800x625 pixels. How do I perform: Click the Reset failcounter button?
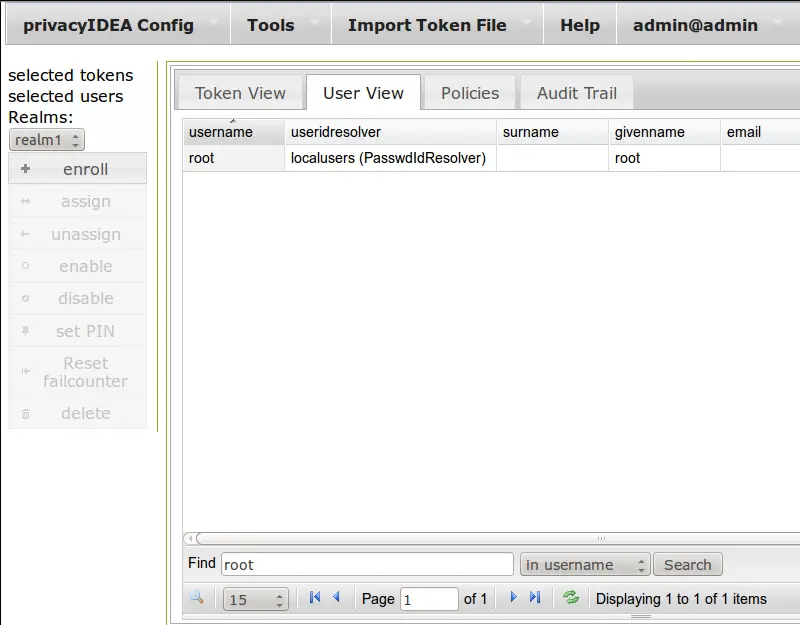78,372
